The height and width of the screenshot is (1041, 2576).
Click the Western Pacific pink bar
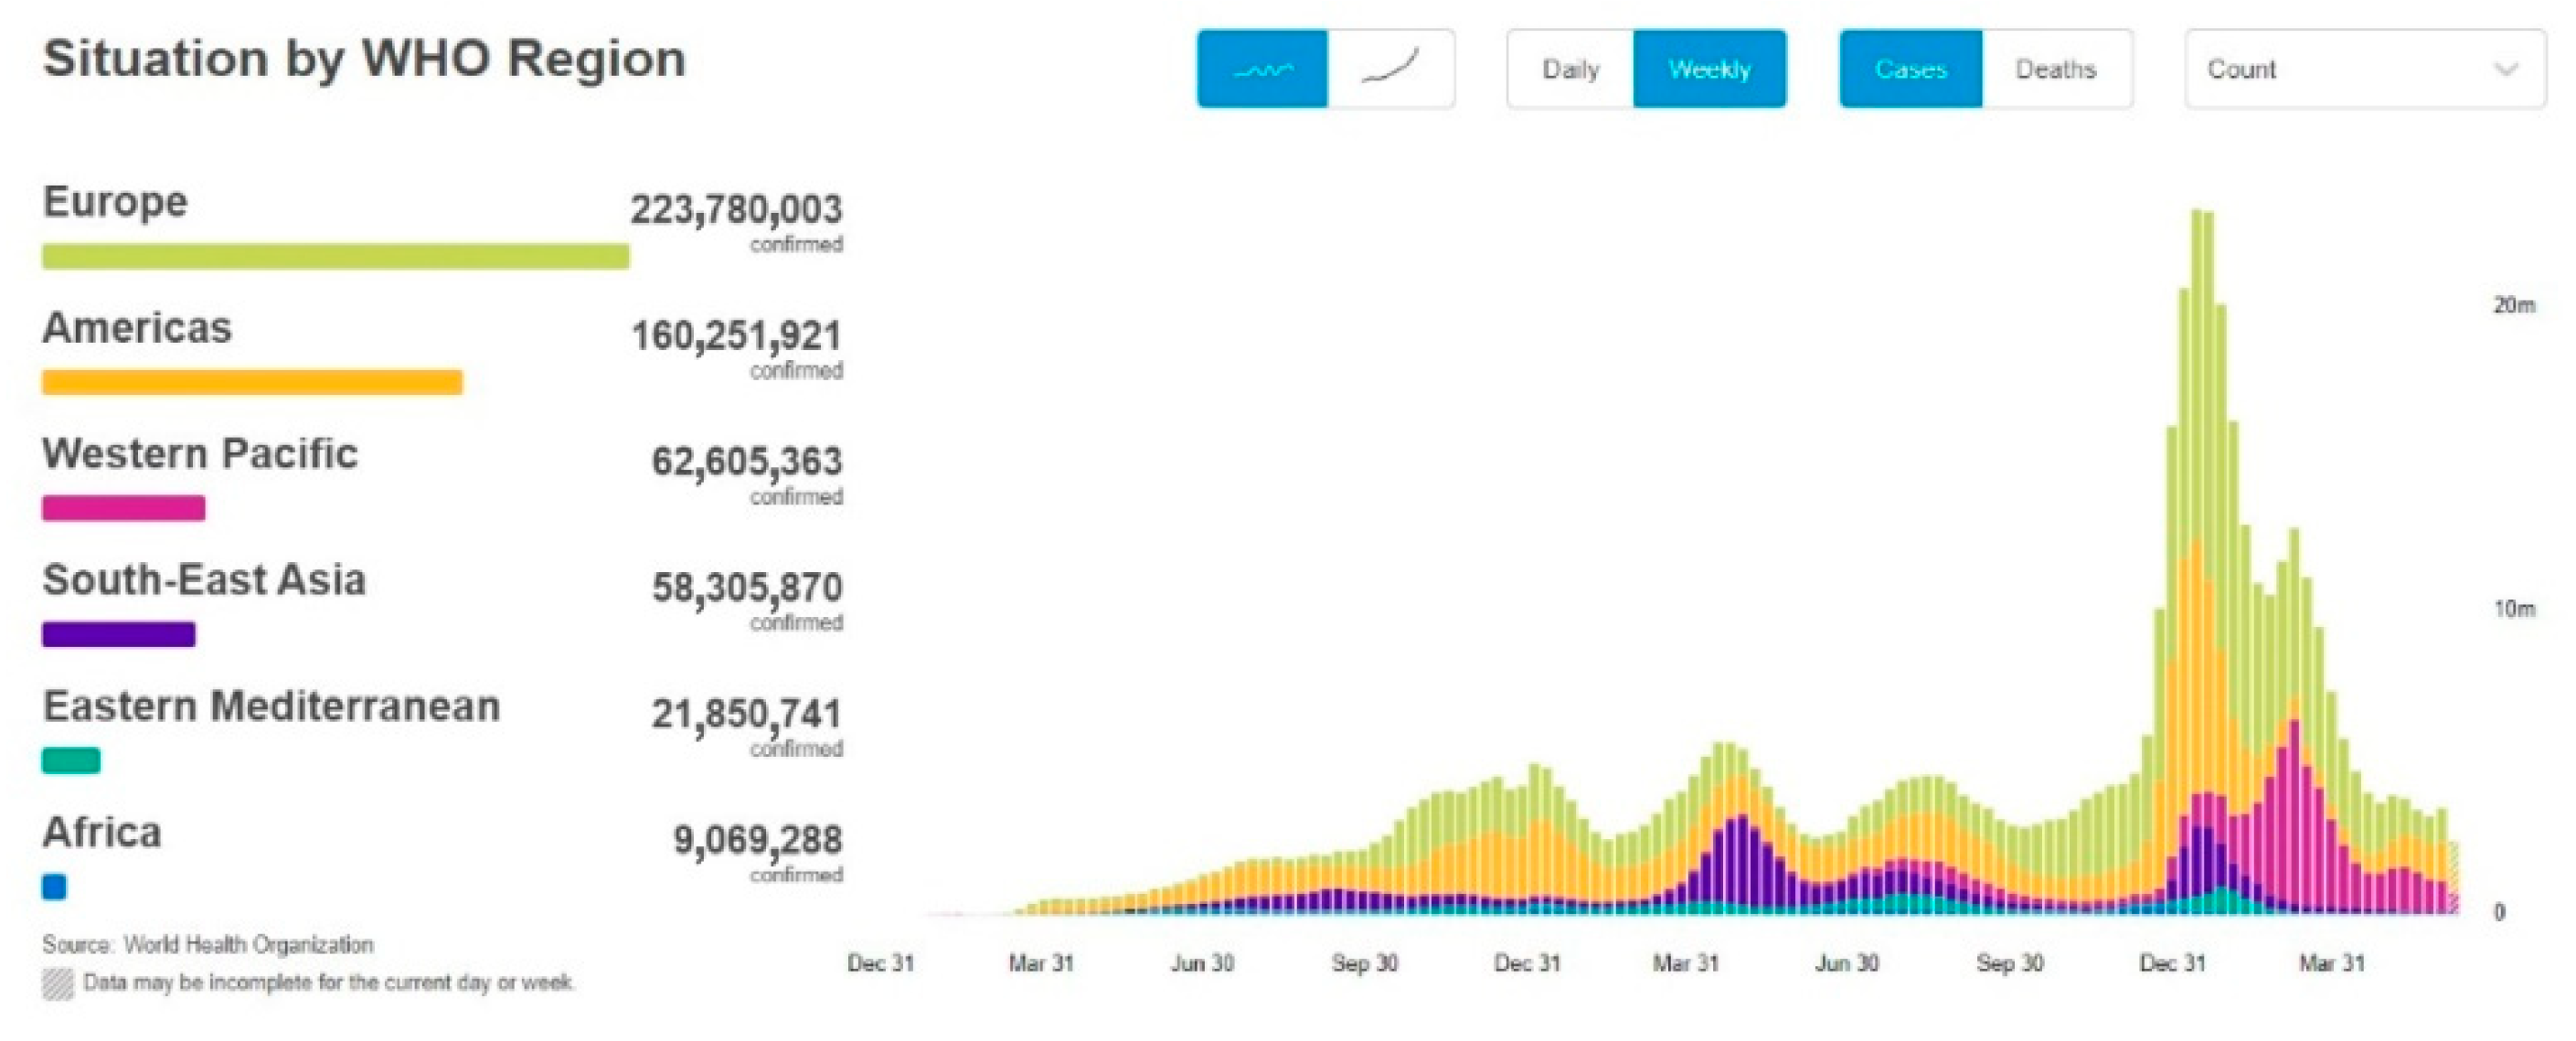[x=123, y=508]
